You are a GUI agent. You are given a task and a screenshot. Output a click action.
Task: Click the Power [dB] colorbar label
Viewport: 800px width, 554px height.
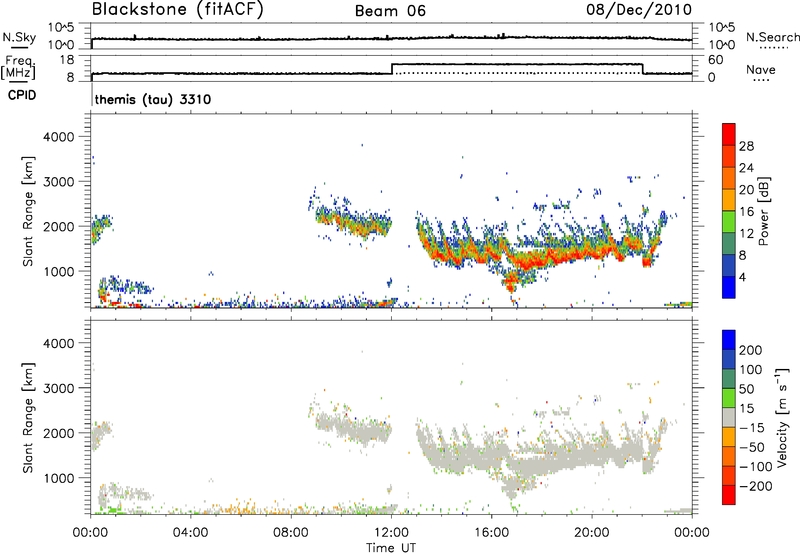tap(763, 211)
